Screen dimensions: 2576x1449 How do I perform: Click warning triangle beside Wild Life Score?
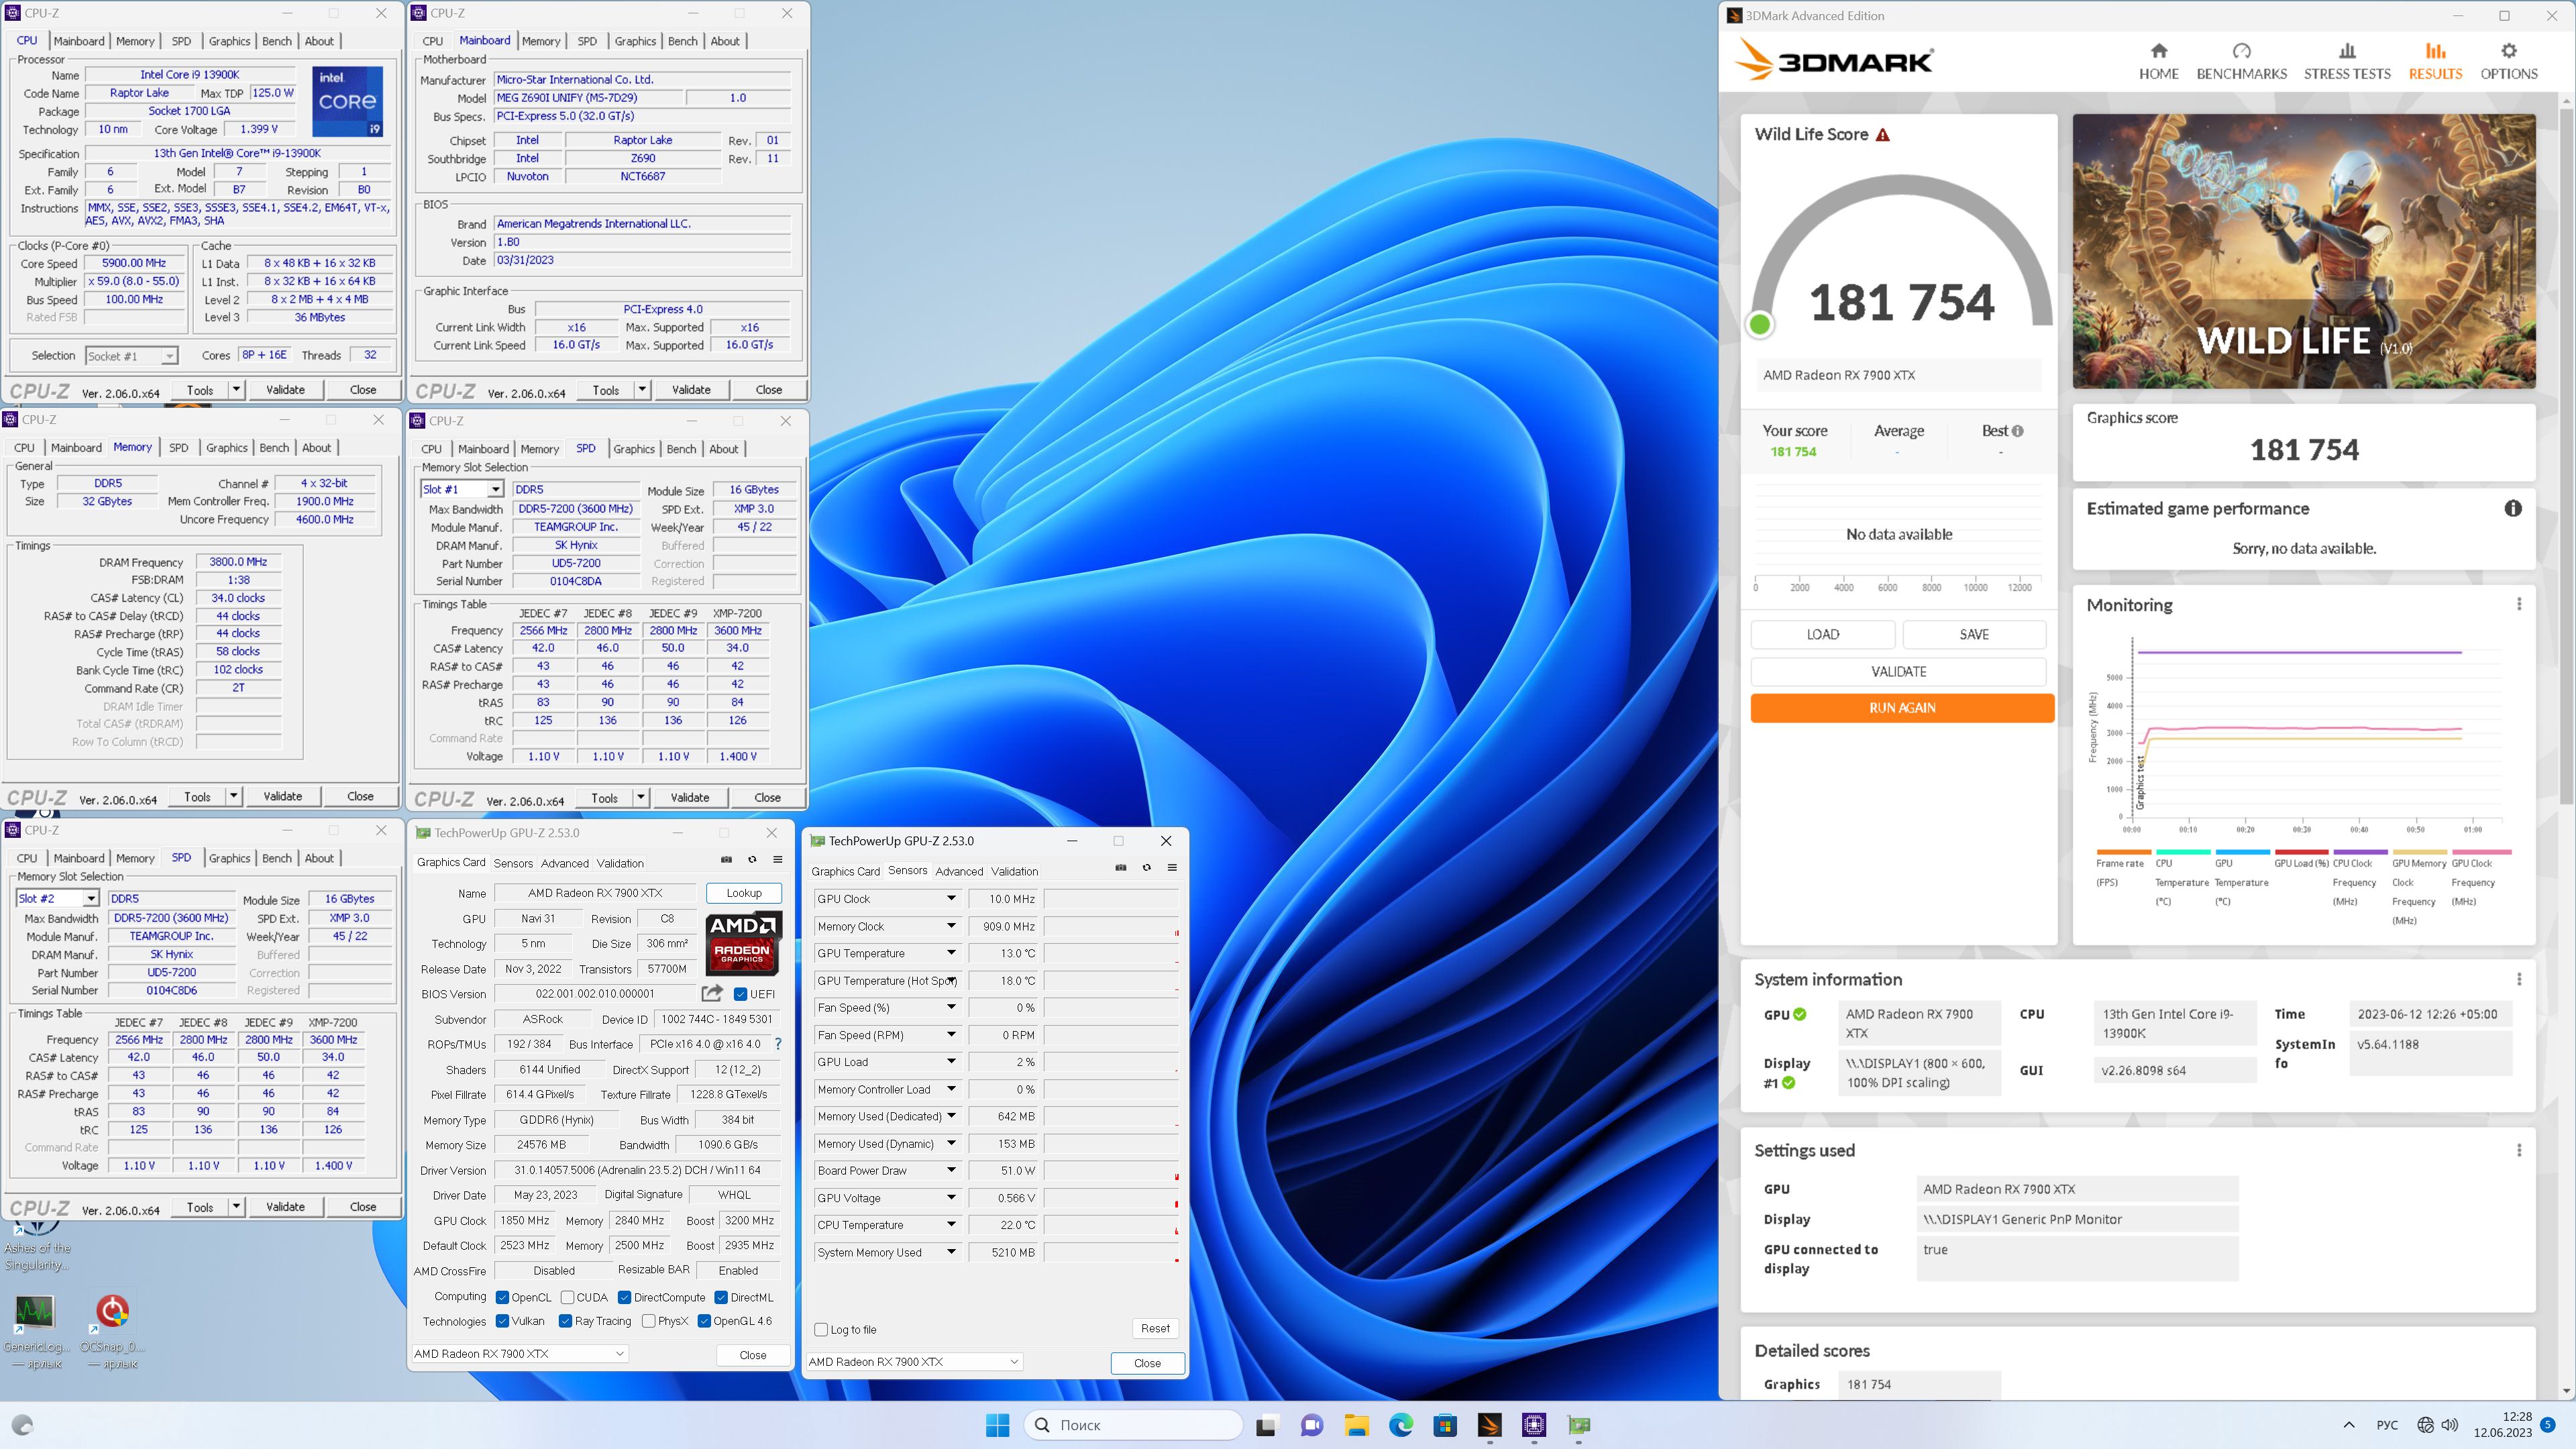tap(1882, 135)
